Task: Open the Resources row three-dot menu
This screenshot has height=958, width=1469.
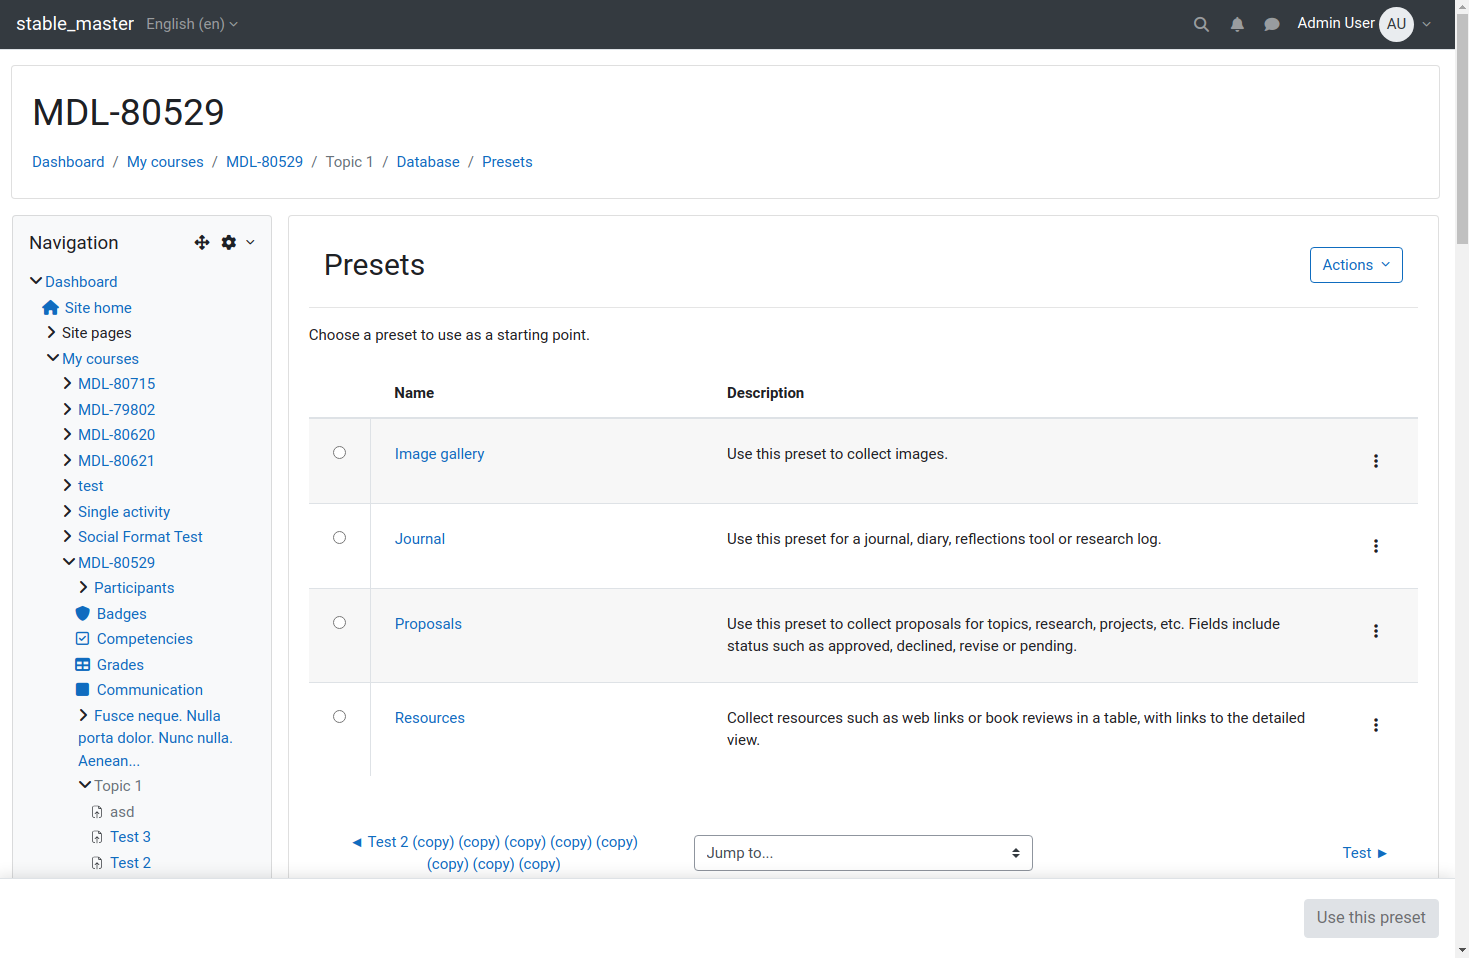Action: [1376, 725]
